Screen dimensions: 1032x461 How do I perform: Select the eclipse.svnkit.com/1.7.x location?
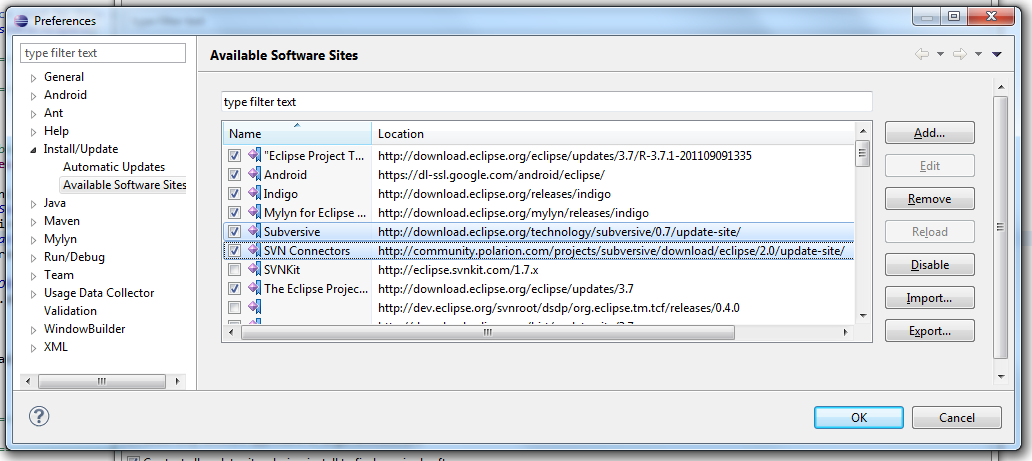click(x=458, y=270)
